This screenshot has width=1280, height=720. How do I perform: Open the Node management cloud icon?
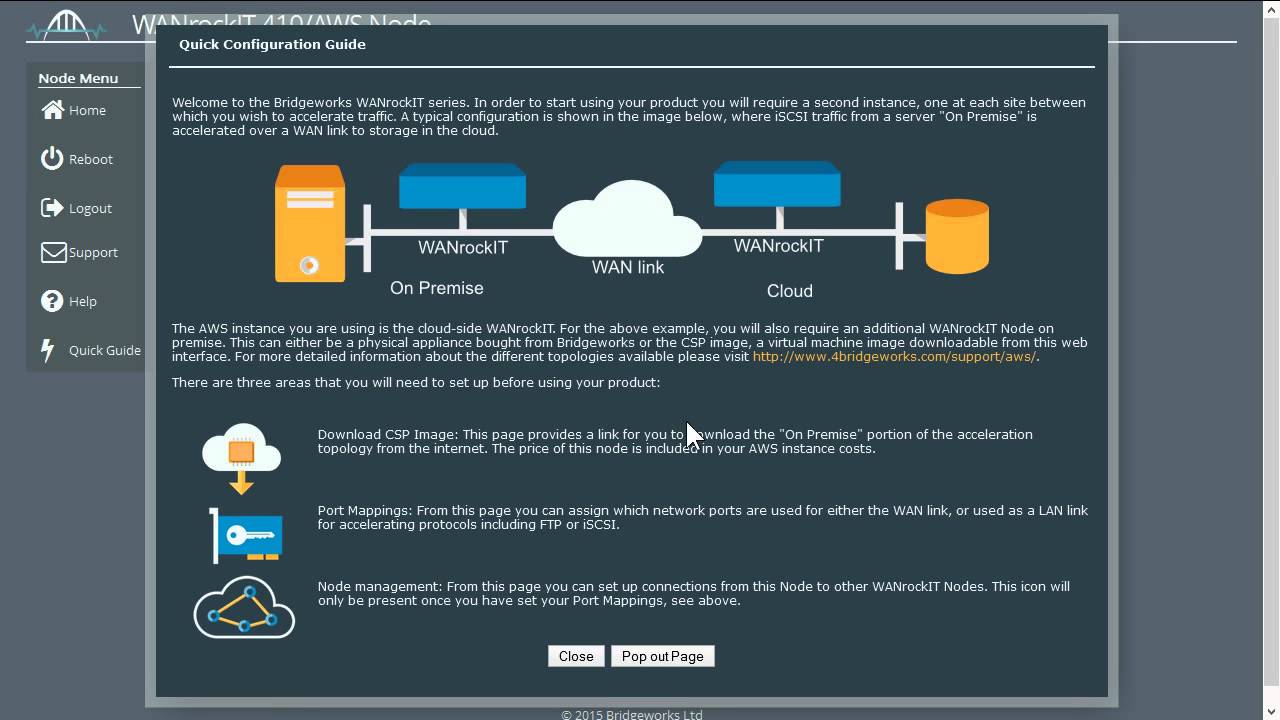click(244, 607)
